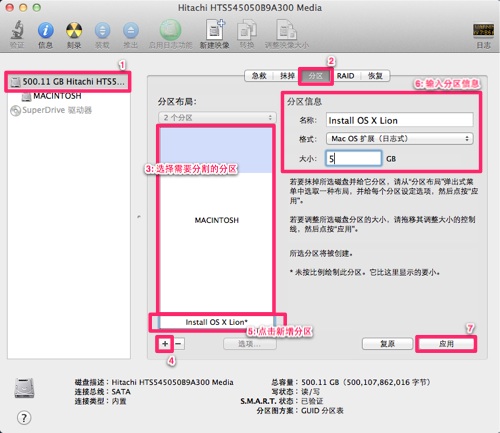Click the yellow minimize window button
This screenshot has width=500, height=433.
[23, 7]
